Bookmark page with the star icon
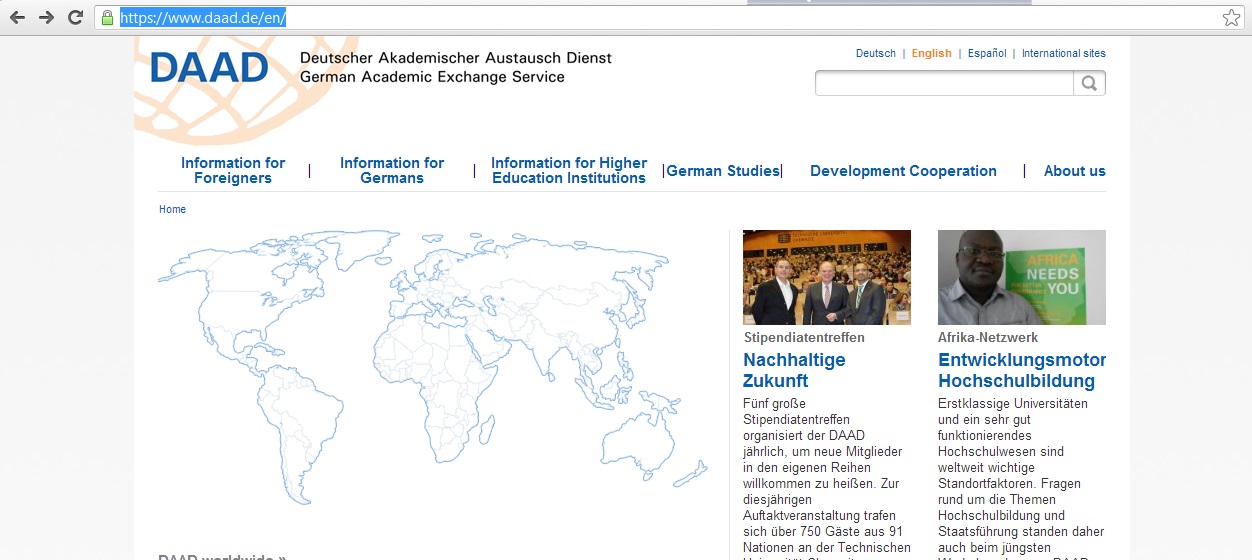The height and width of the screenshot is (560, 1252). [x=1231, y=17]
